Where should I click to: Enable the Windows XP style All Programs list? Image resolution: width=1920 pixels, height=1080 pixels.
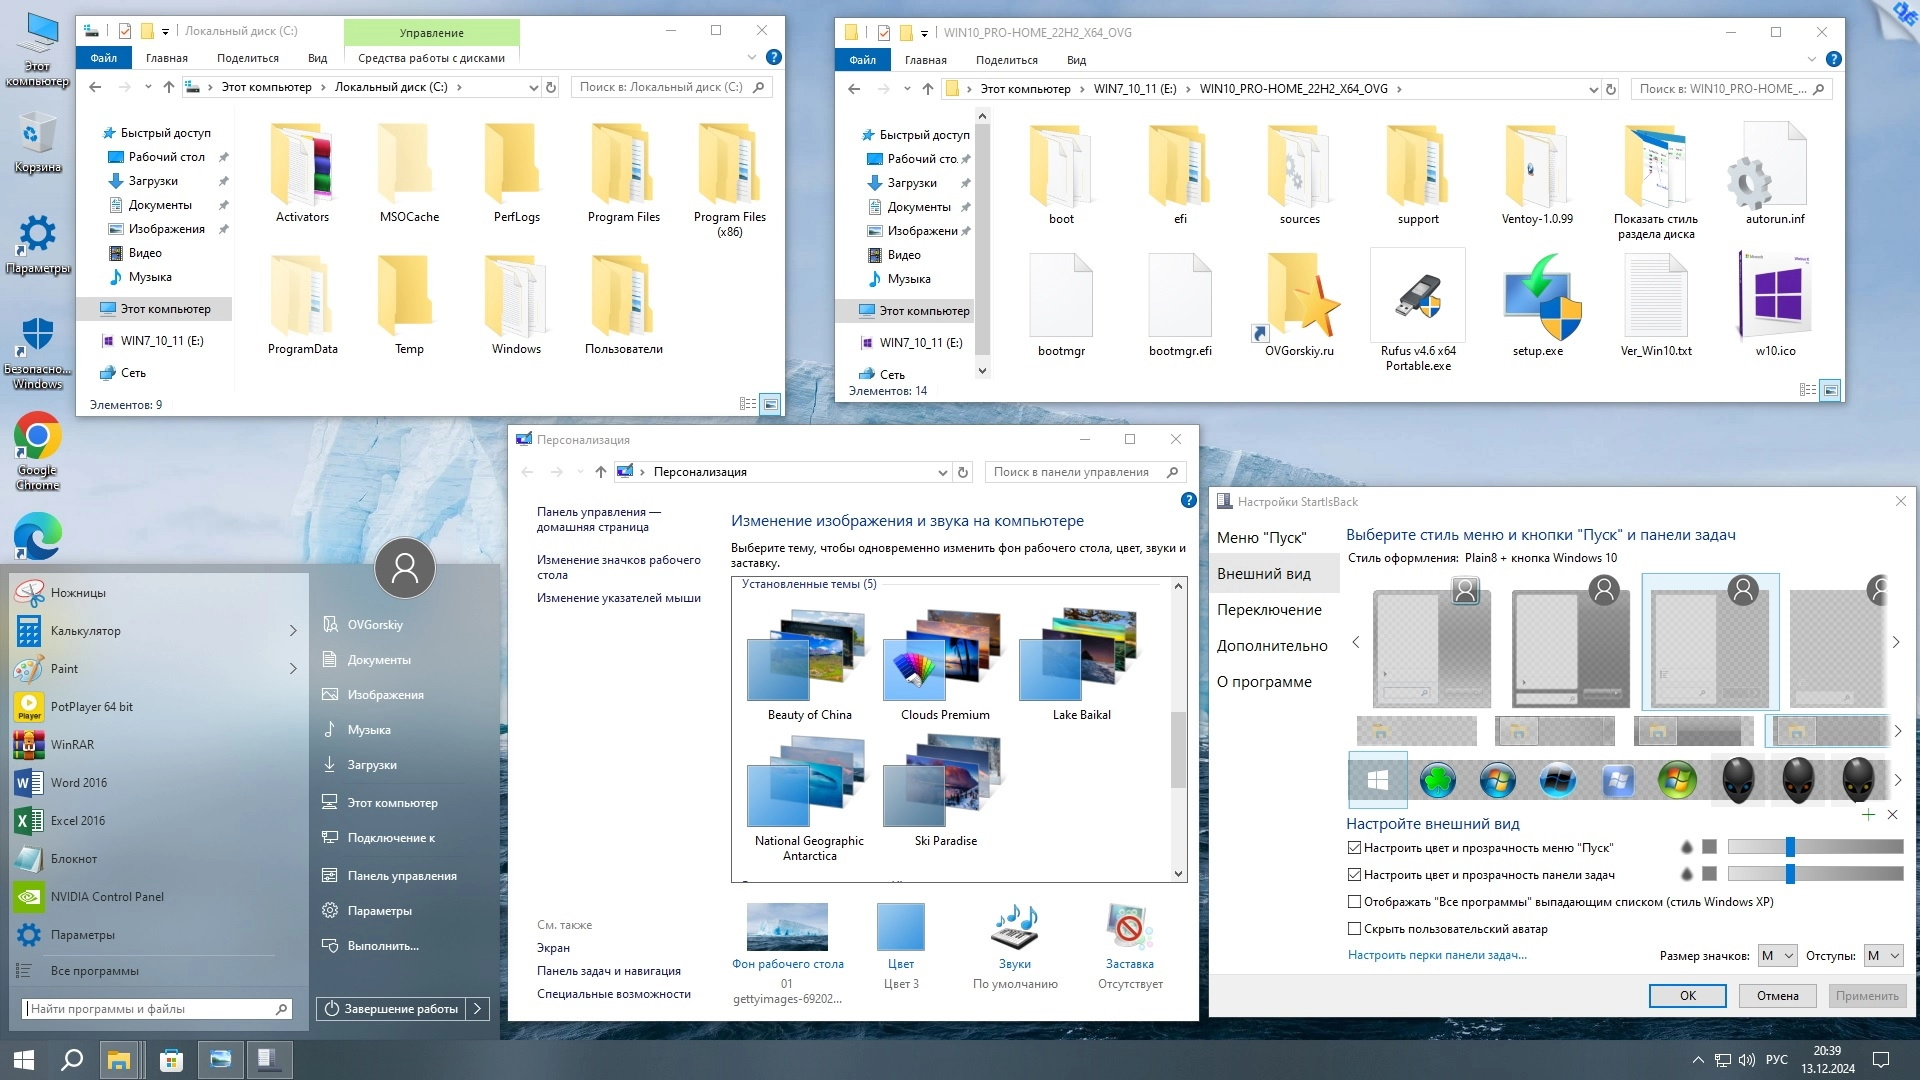[1355, 902]
